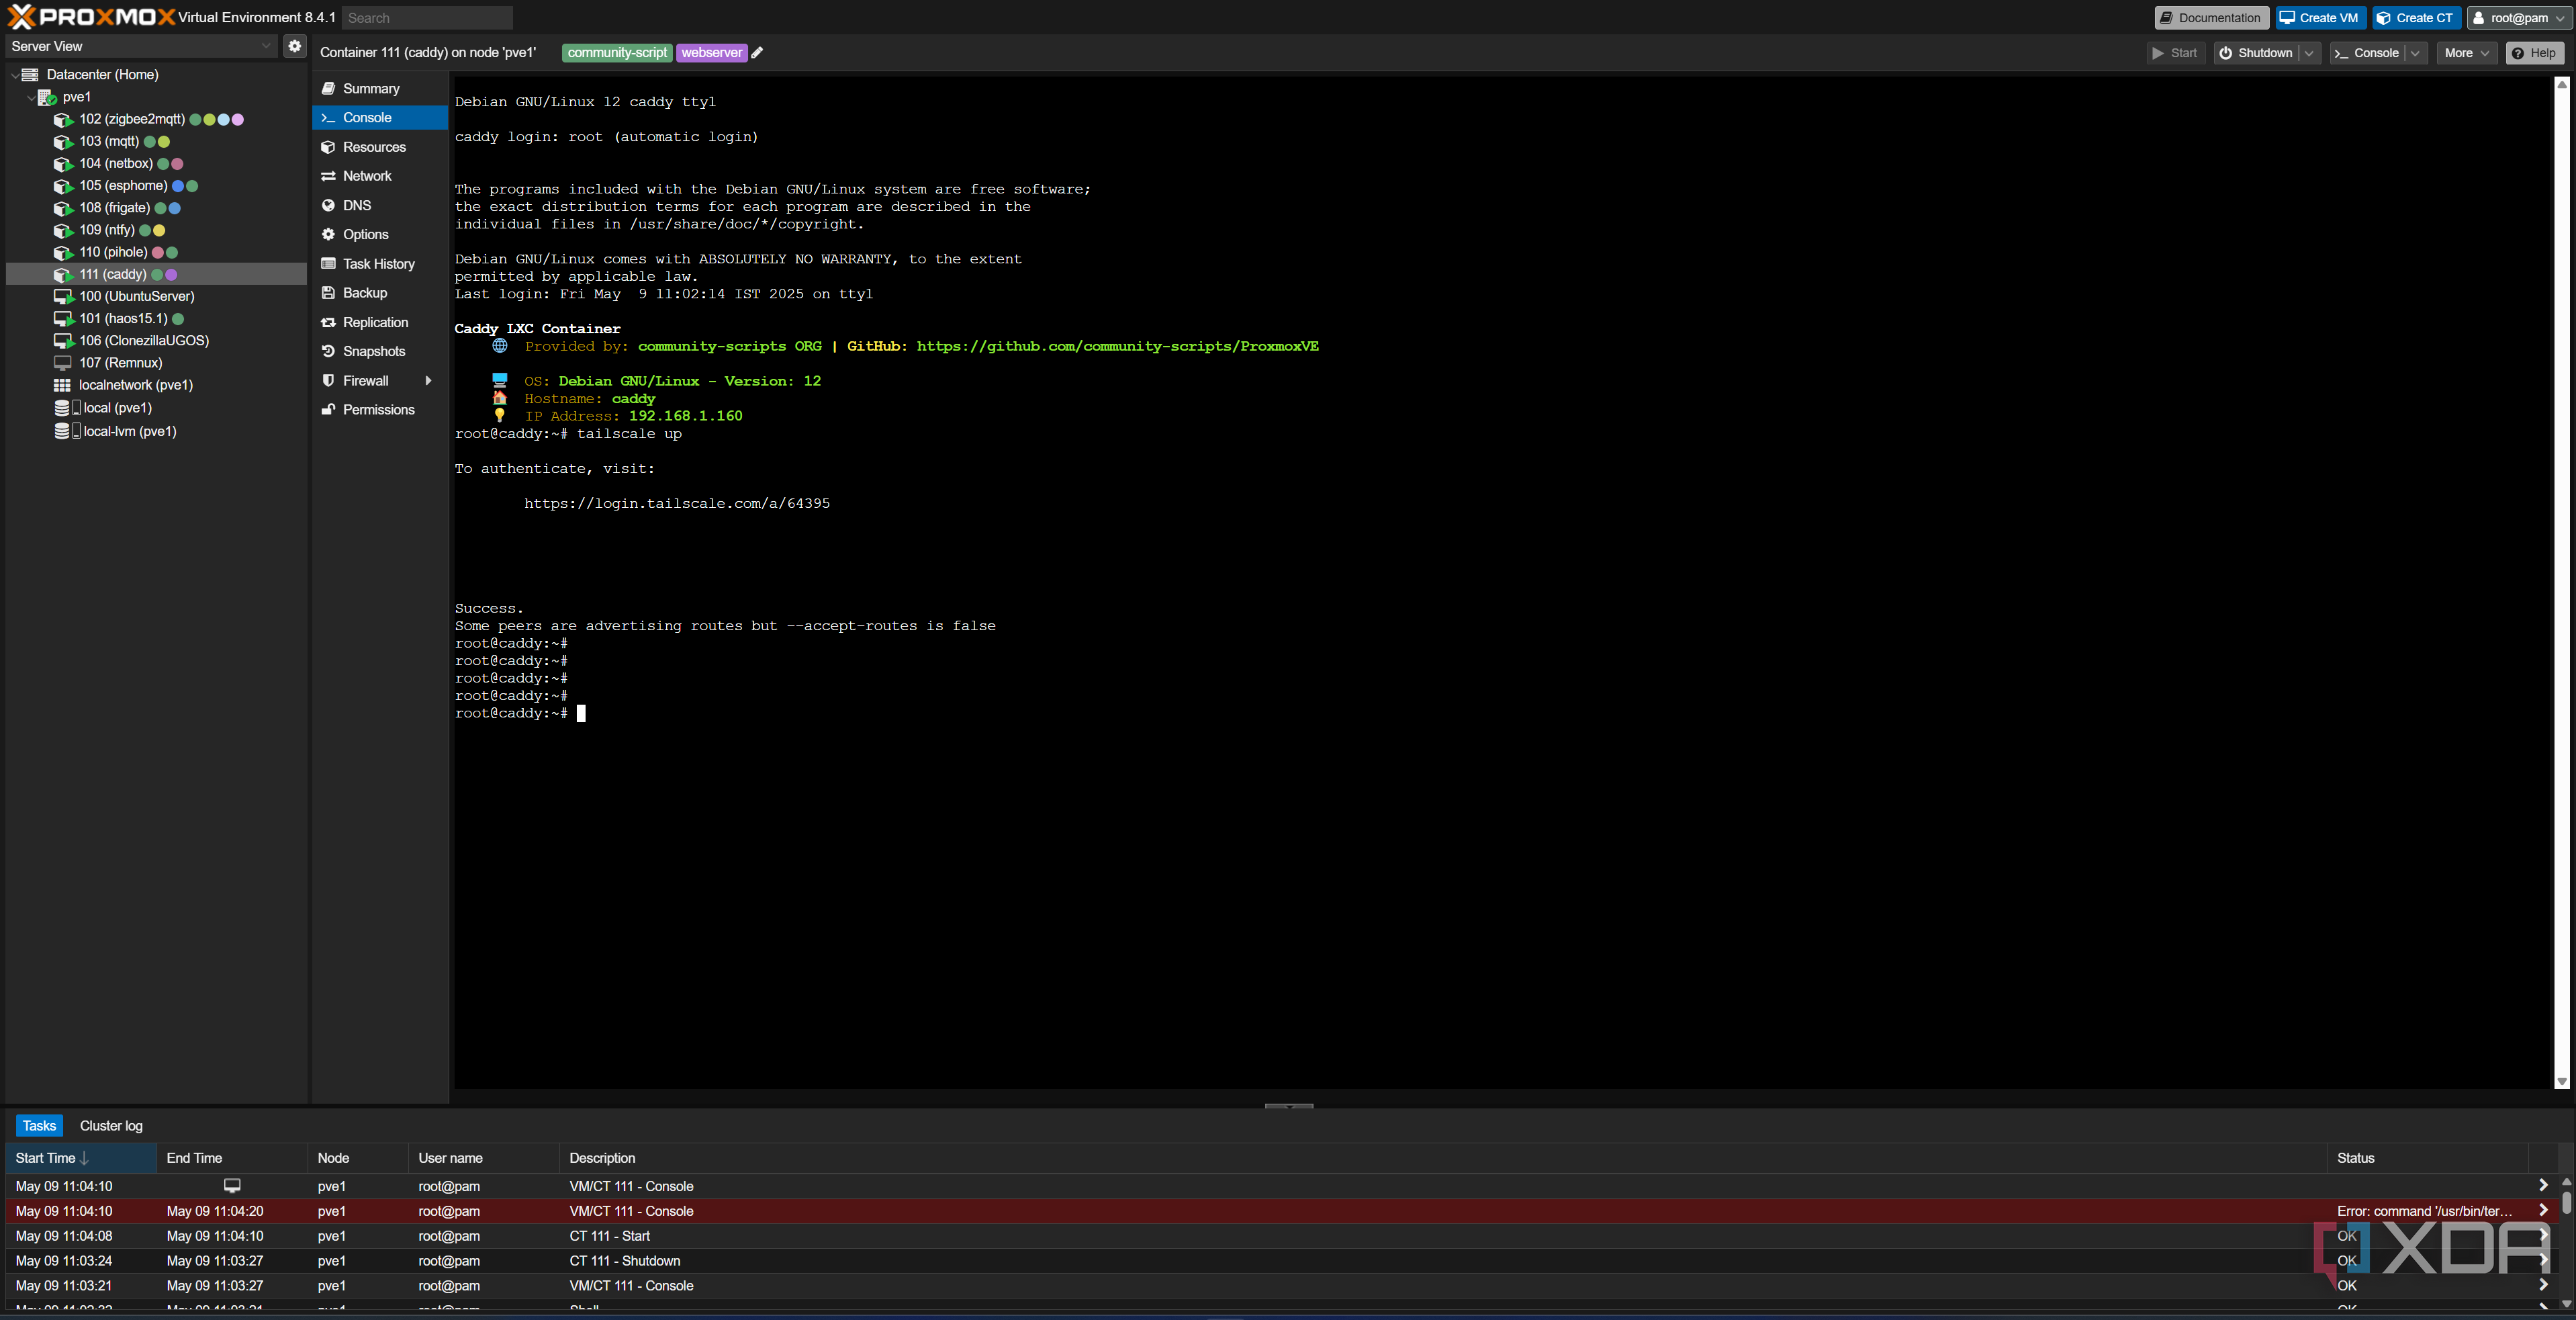Click the local-lvm (pve1) storage item
Screen dimensions: 2576x1320
coord(129,431)
